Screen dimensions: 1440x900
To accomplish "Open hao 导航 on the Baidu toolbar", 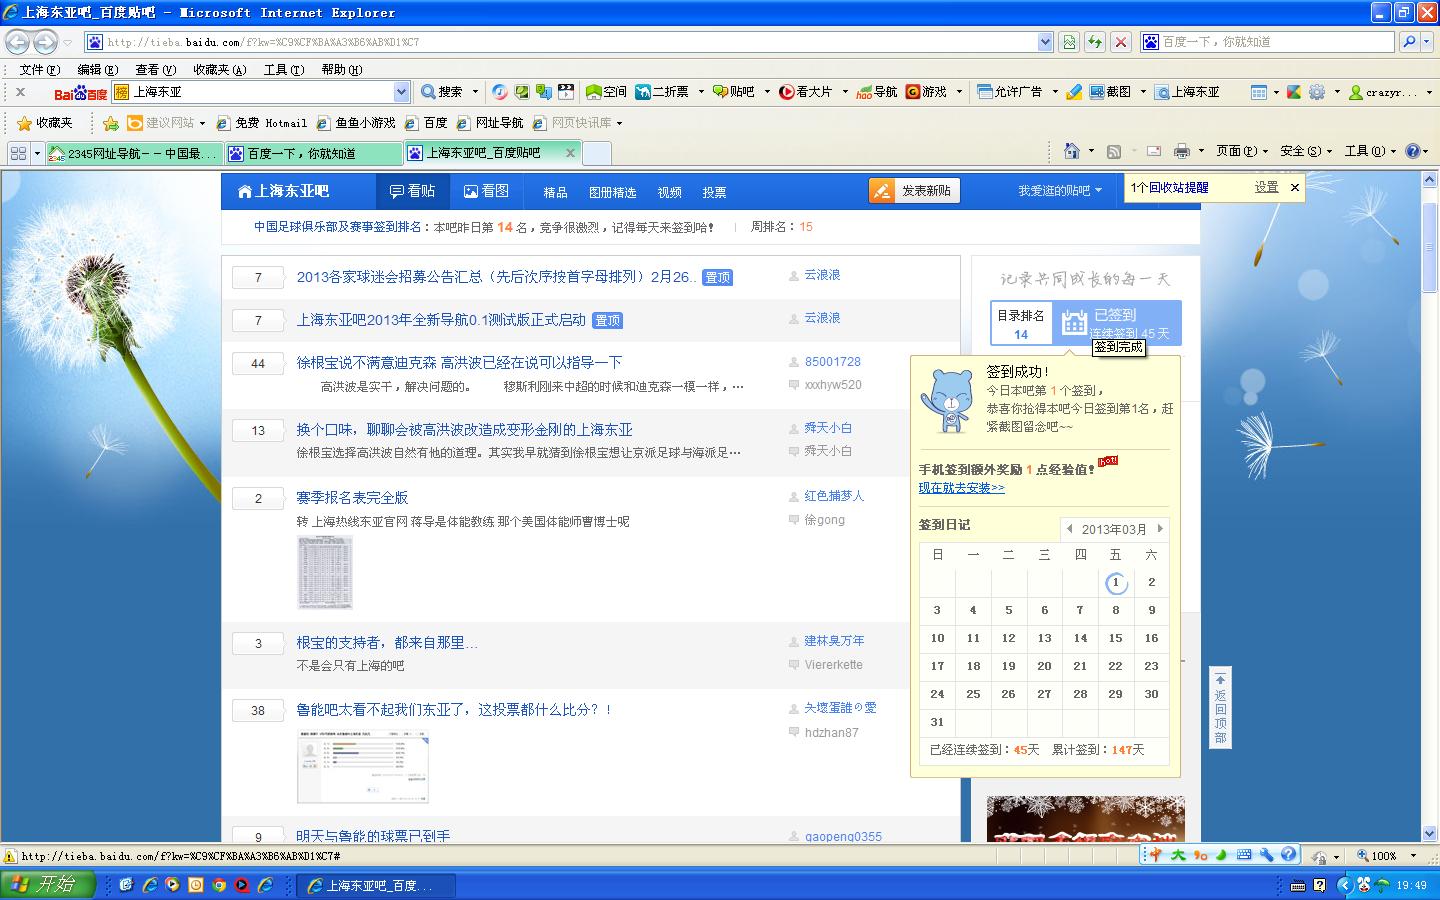I will click(x=877, y=91).
